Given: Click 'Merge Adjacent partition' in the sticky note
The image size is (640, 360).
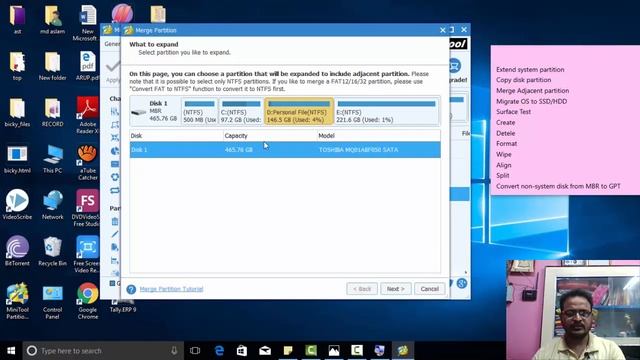Looking at the screenshot, I should click(533, 91).
